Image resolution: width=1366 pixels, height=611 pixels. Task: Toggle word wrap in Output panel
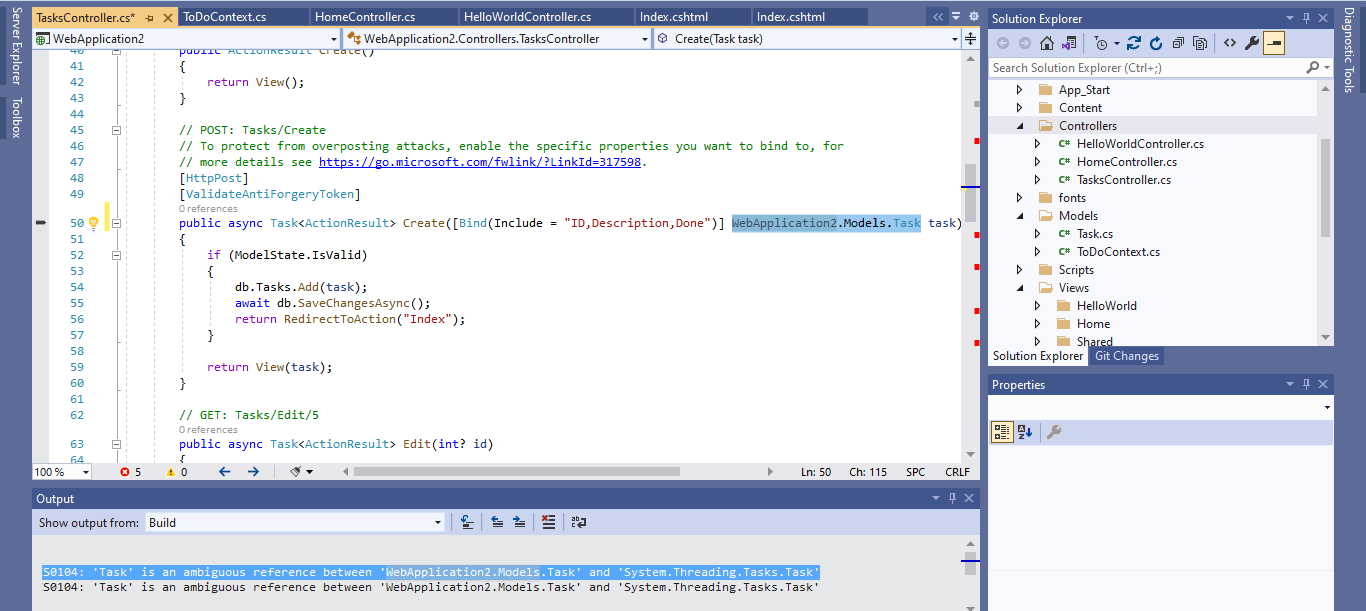579,522
